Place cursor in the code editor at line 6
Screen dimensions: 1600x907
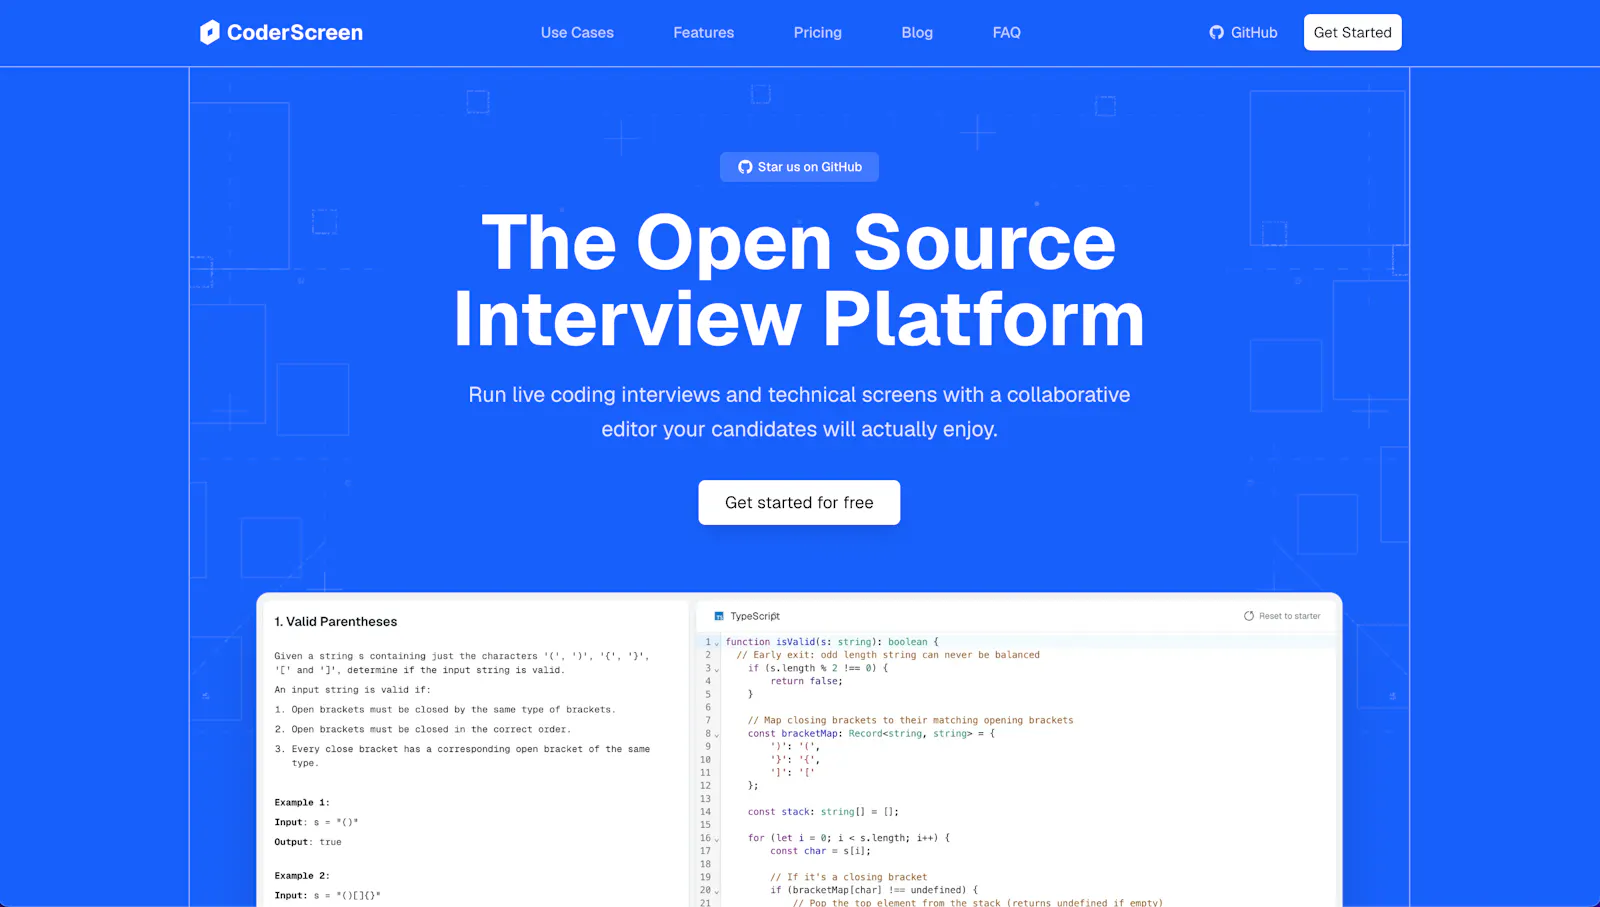[x=1028, y=707]
